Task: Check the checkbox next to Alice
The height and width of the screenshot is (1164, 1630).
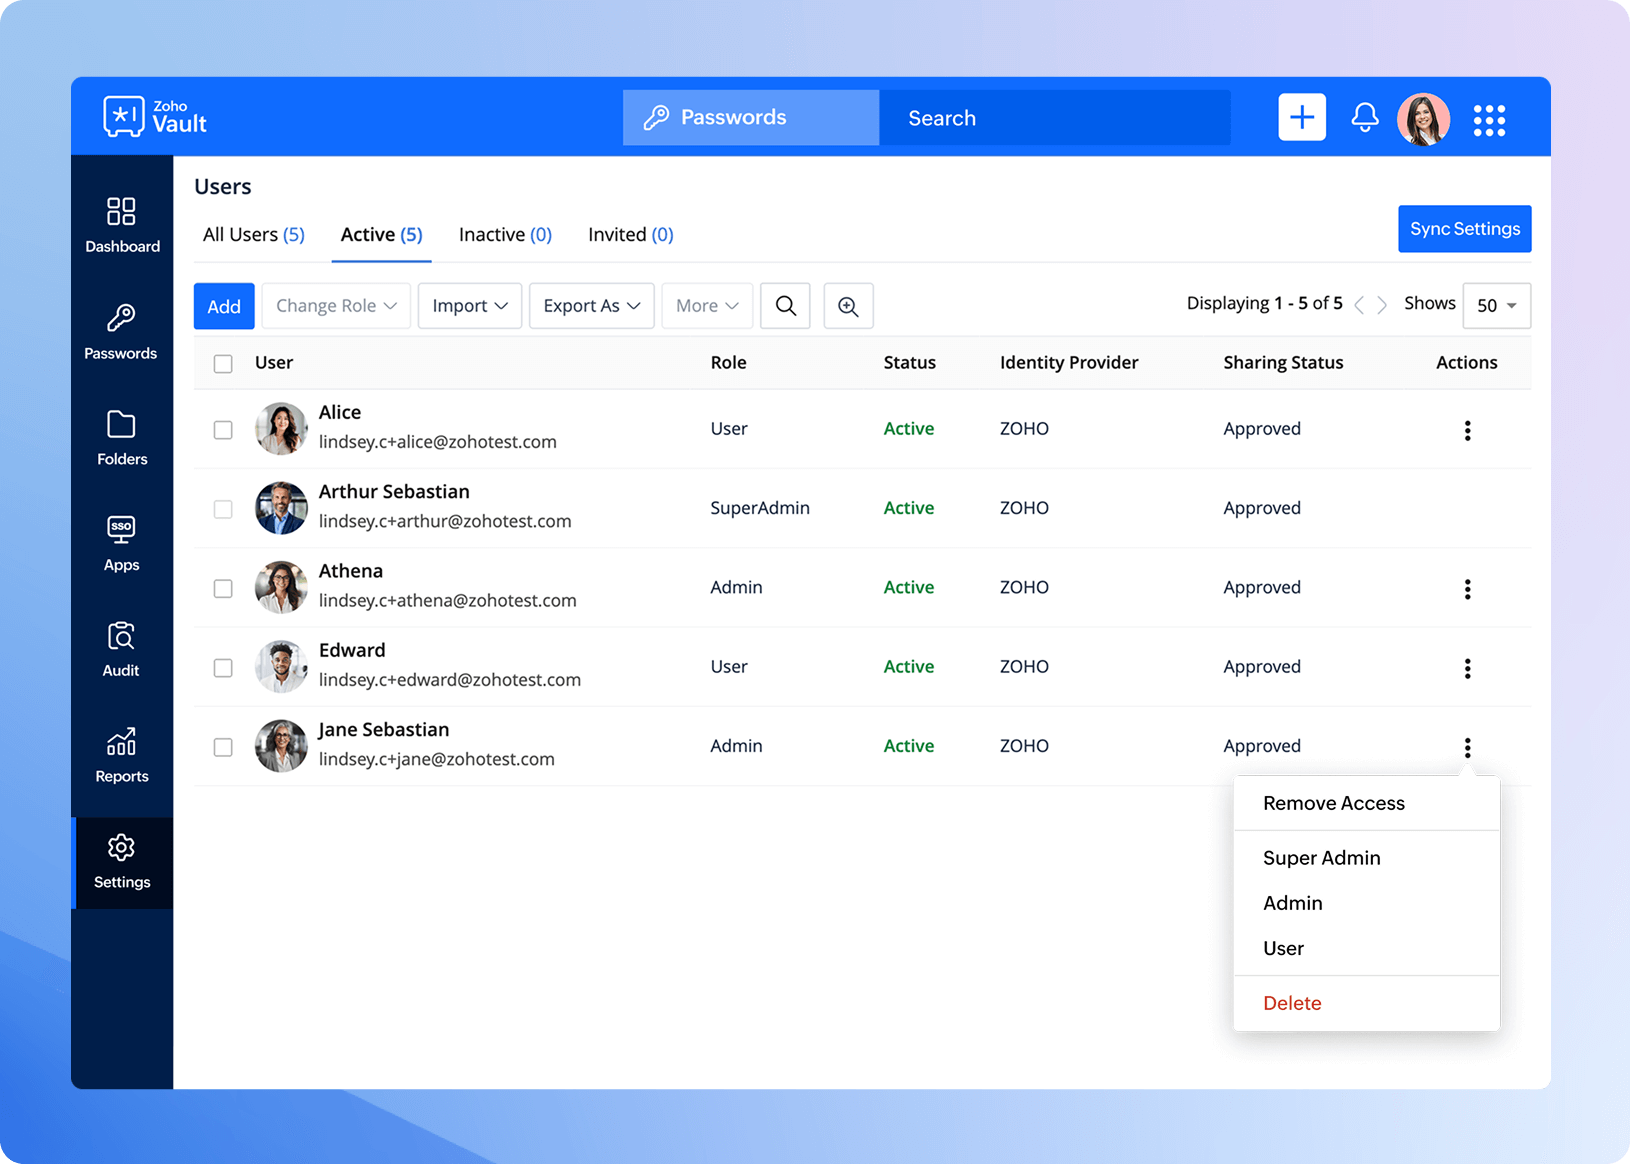Action: click(222, 430)
